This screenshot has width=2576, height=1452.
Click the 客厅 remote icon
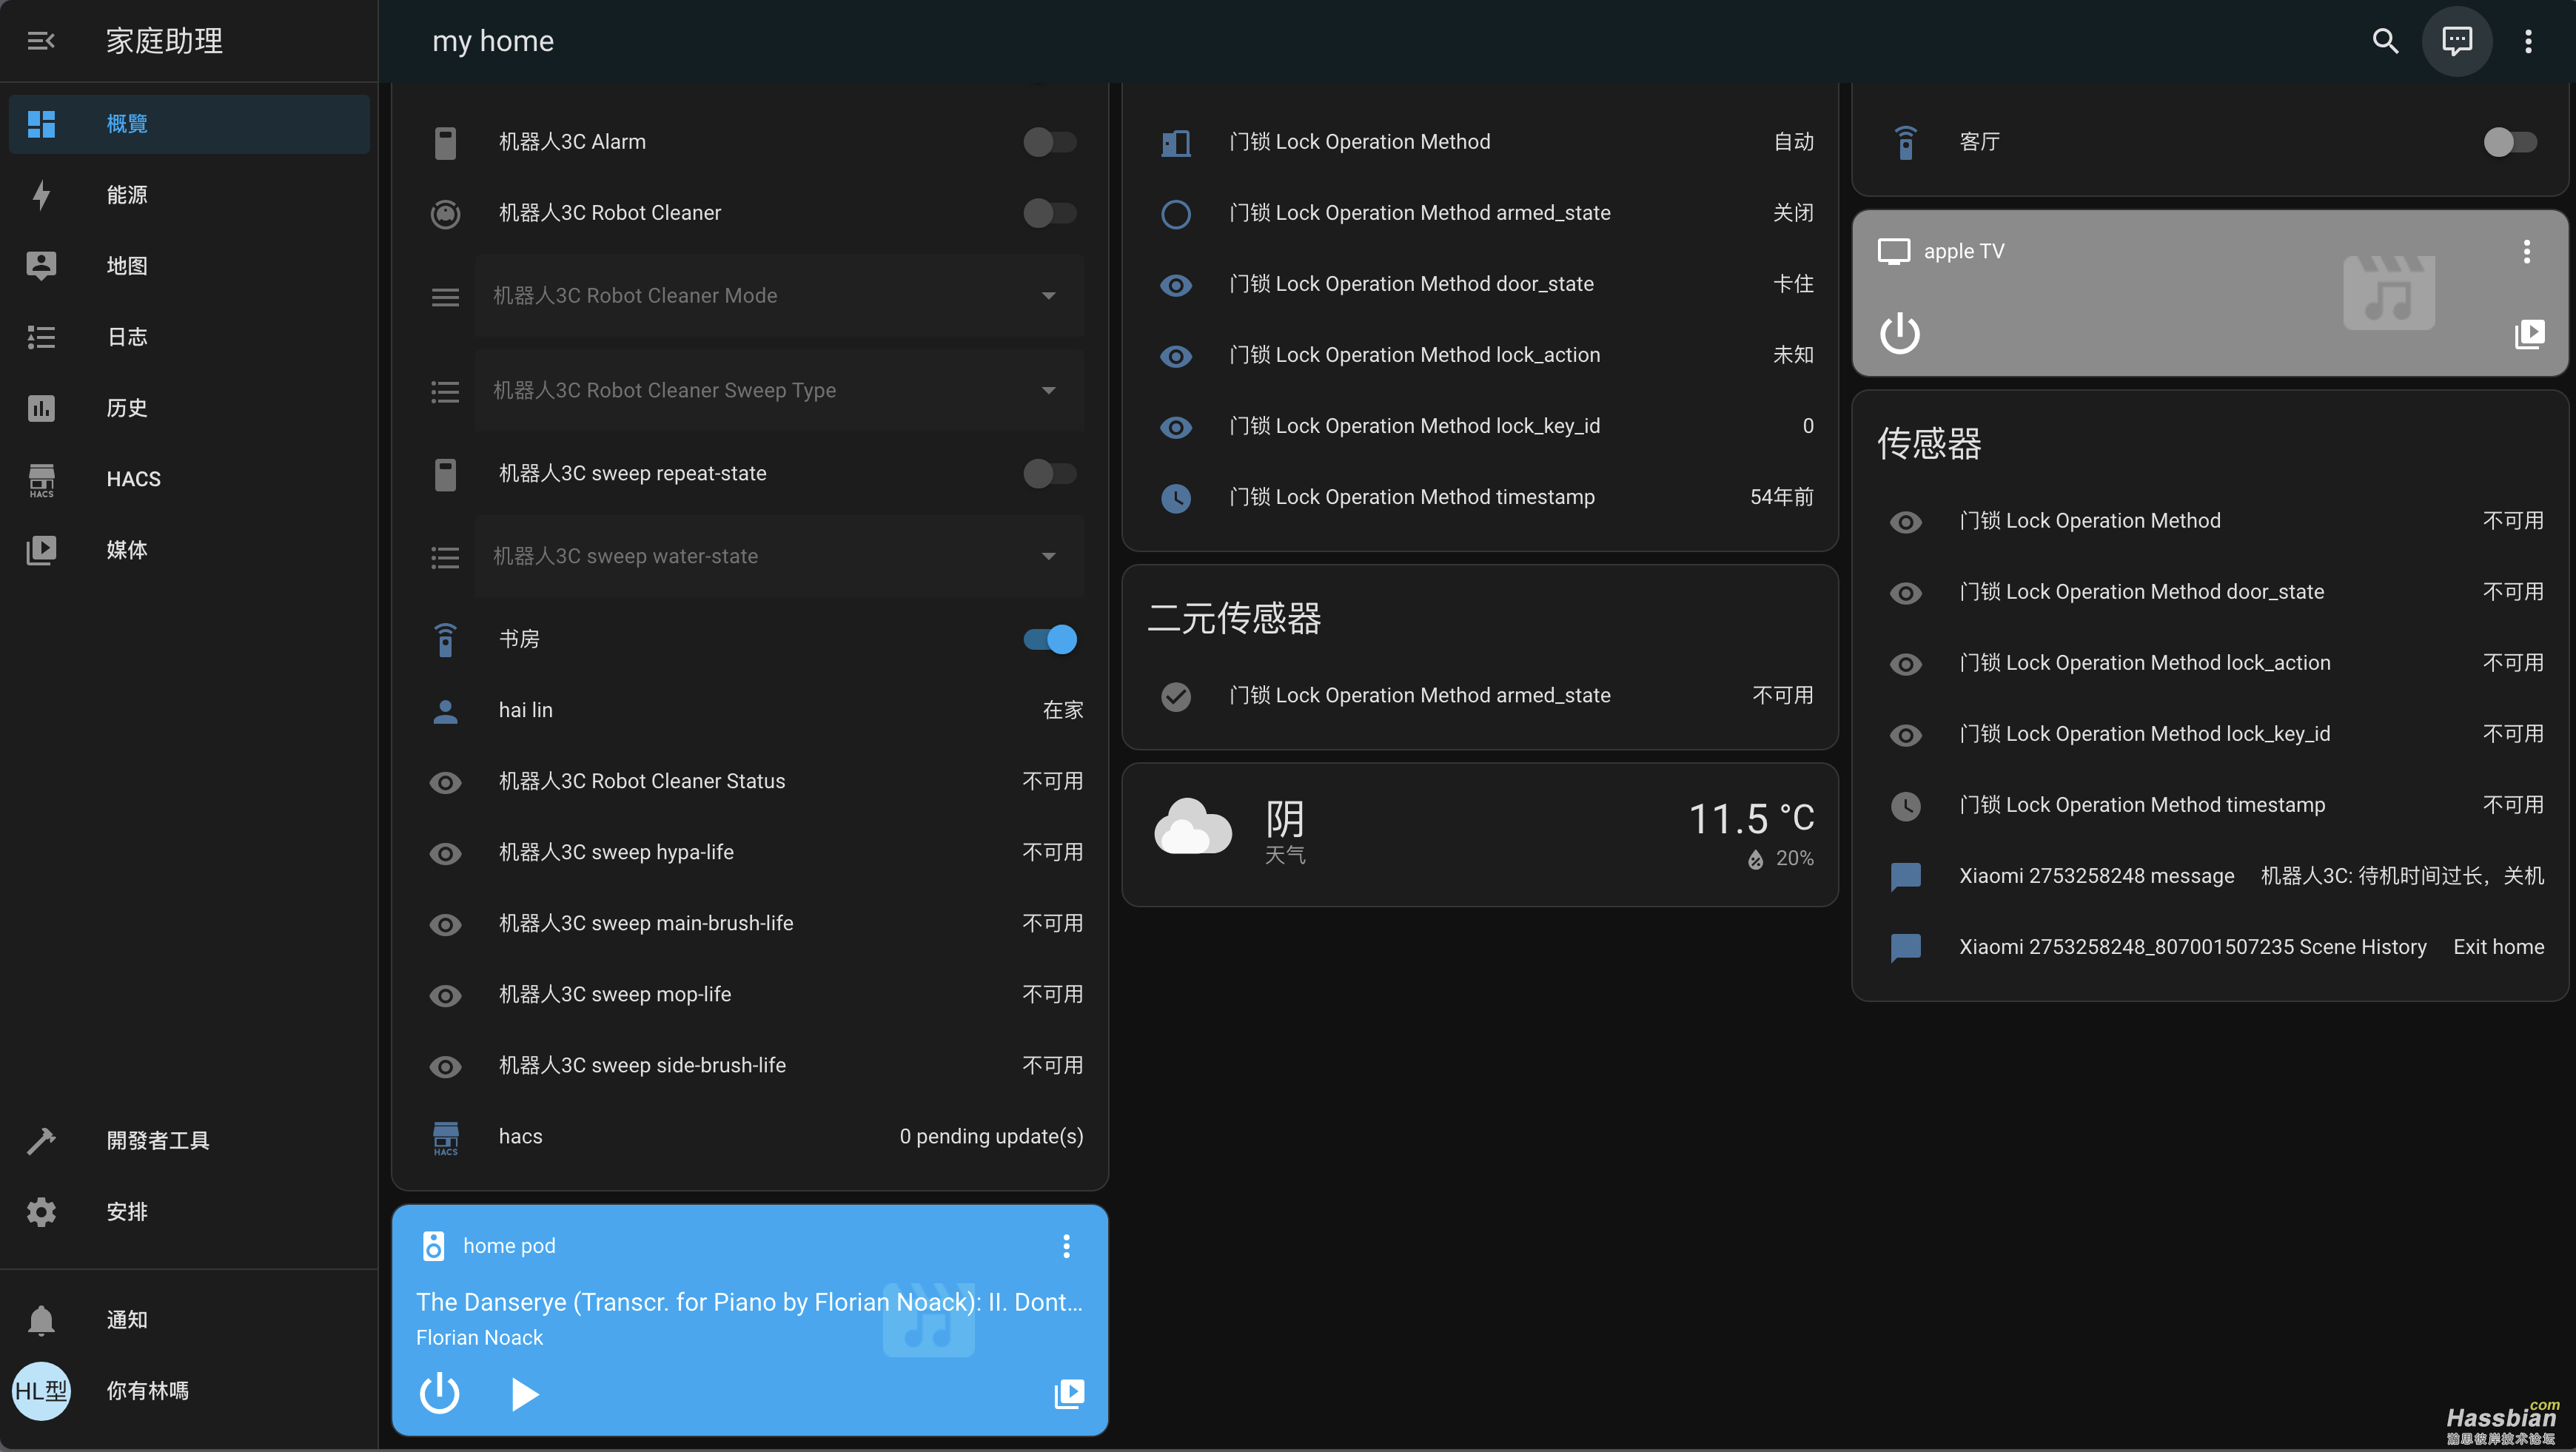point(1905,142)
